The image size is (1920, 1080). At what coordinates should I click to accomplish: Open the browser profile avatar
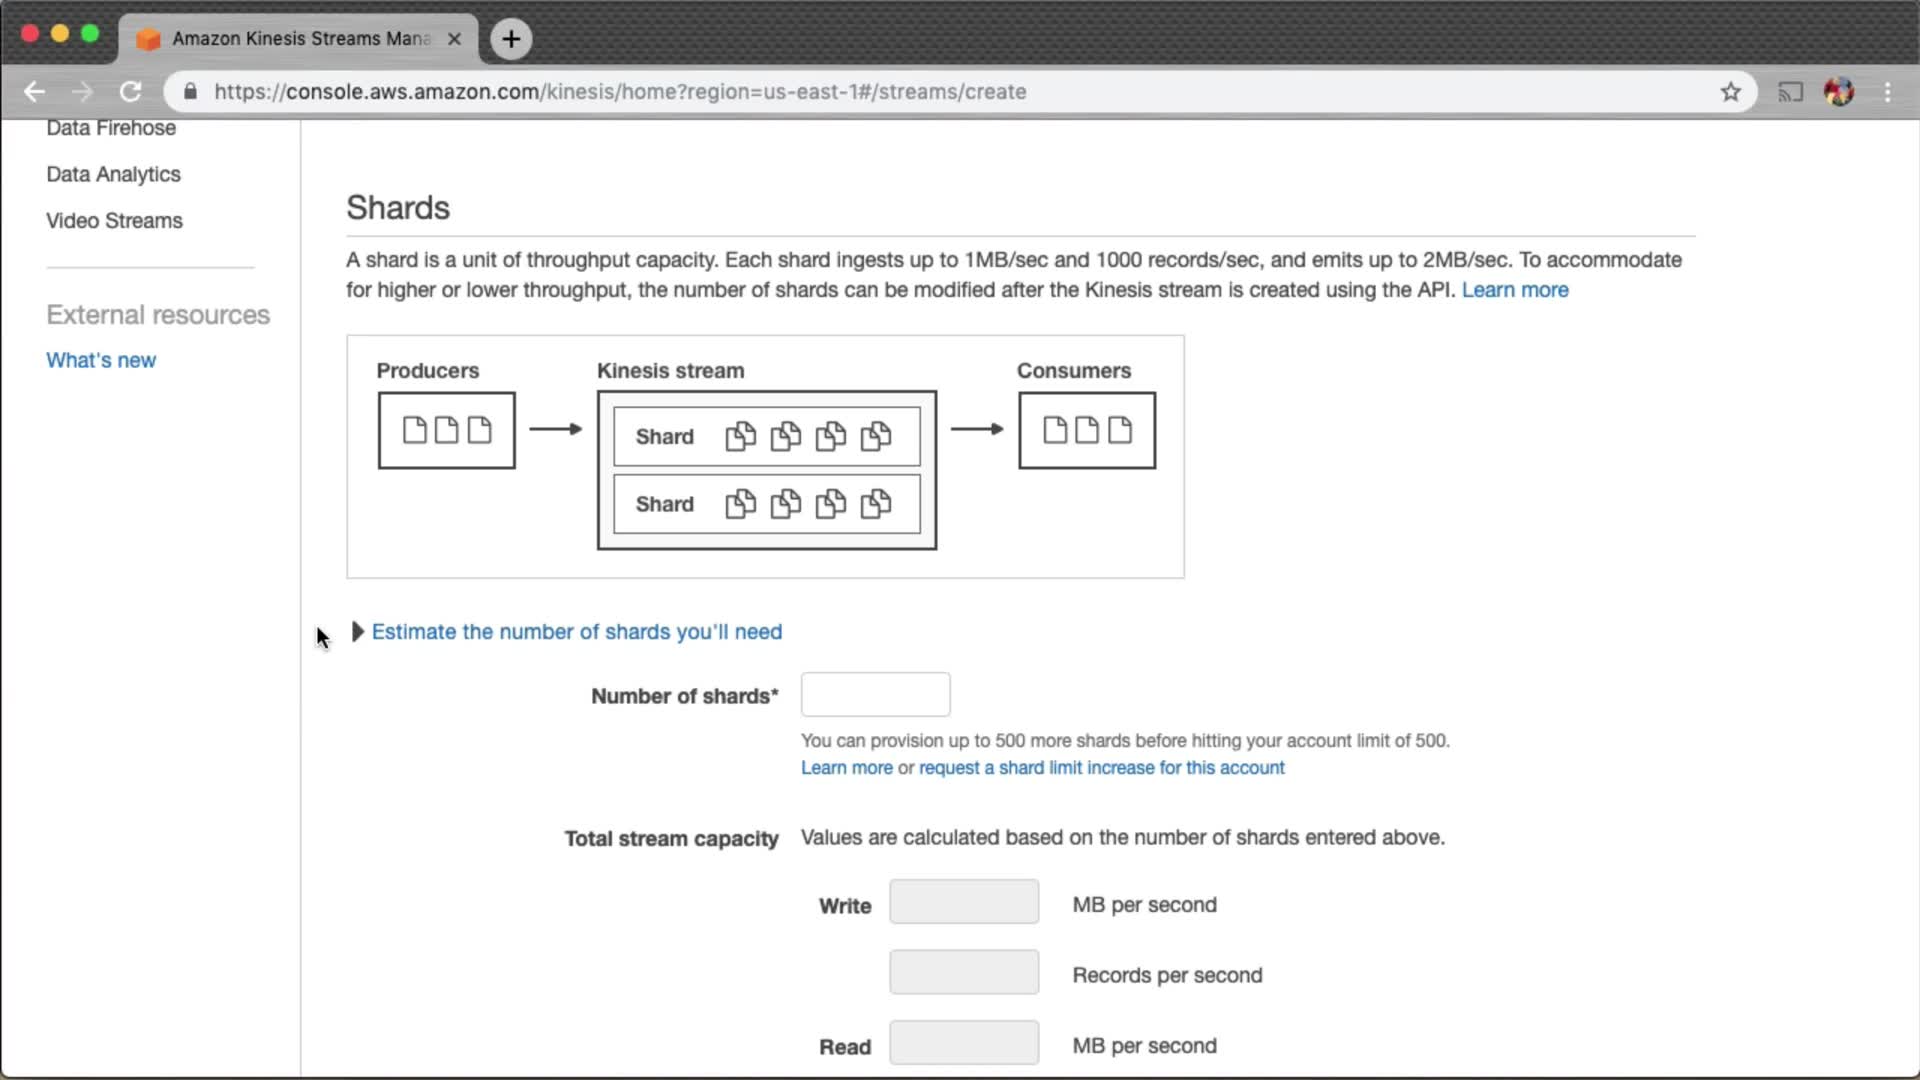[1838, 92]
